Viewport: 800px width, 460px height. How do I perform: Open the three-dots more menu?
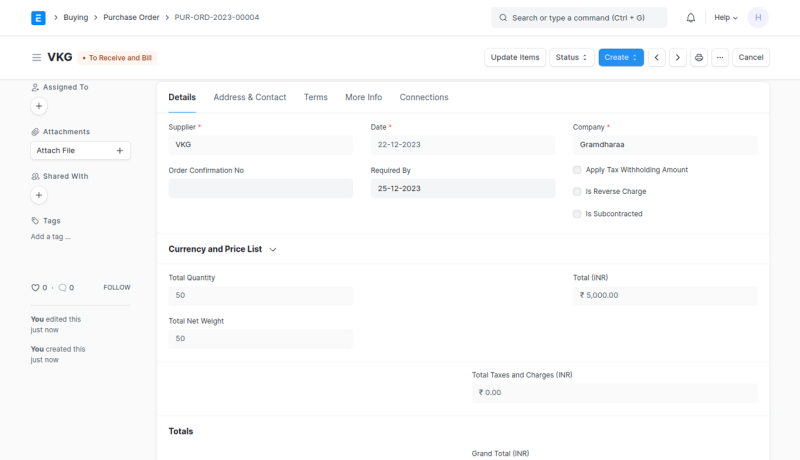pos(720,58)
